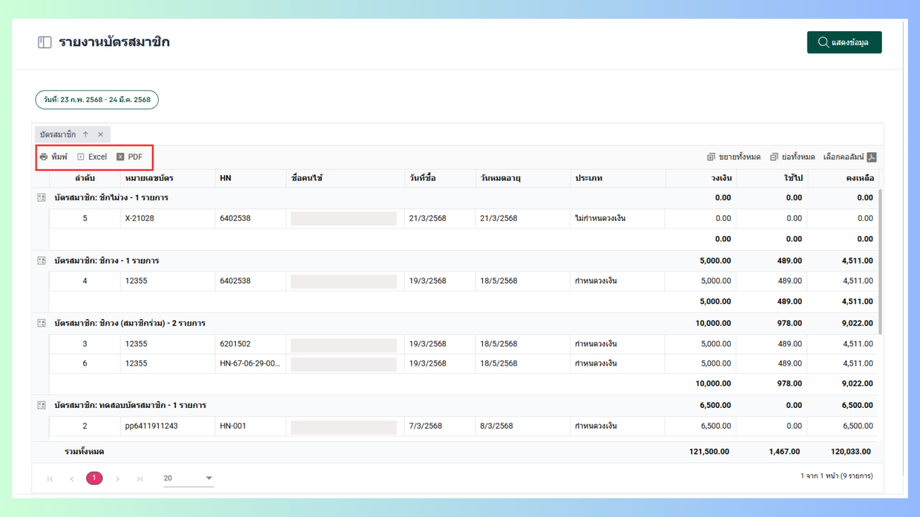Open the date range filter pill

[97, 100]
